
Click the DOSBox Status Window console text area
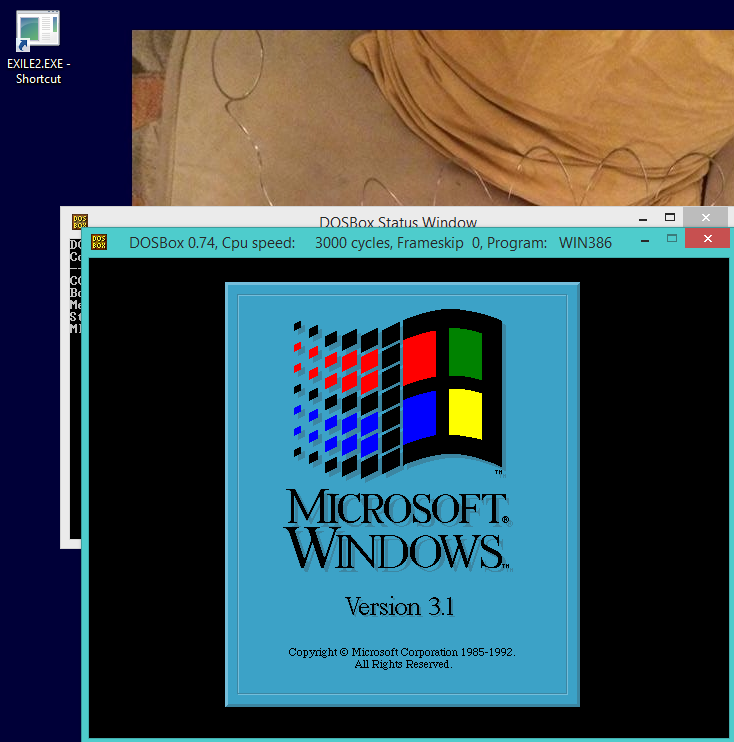pyautogui.click(x=75, y=388)
